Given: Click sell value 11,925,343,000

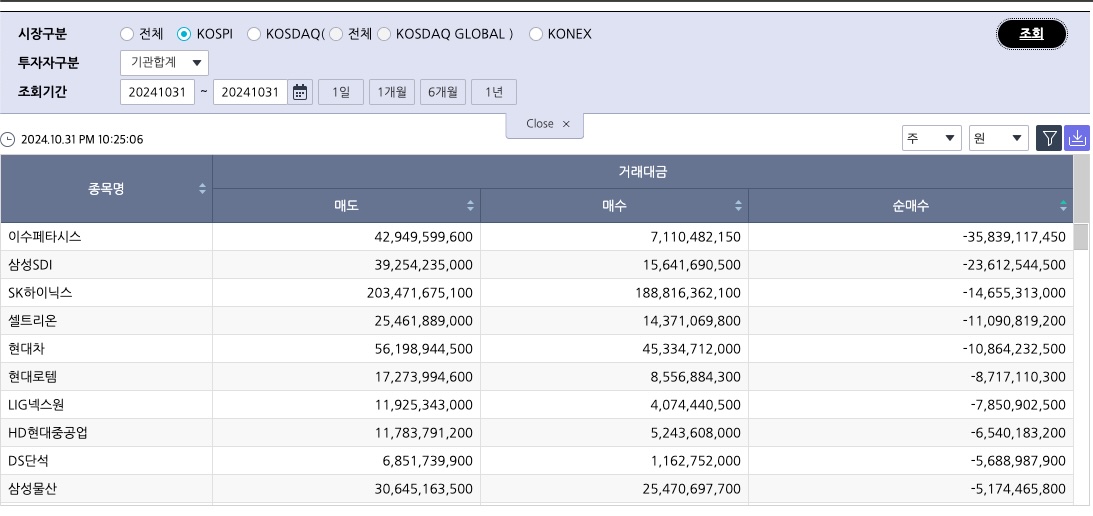Looking at the screenshot, I should click(423, 404).
